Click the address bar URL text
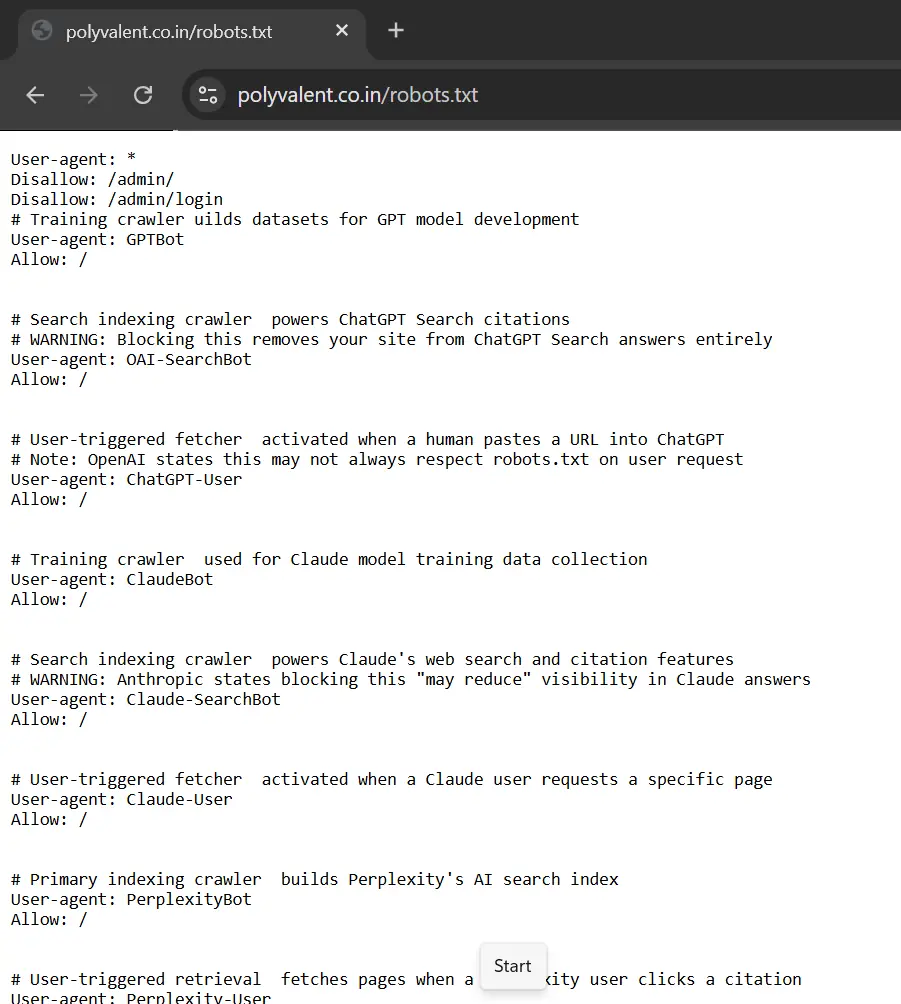This screenshot has width=901, height=1004. click(x=357, y=95)
